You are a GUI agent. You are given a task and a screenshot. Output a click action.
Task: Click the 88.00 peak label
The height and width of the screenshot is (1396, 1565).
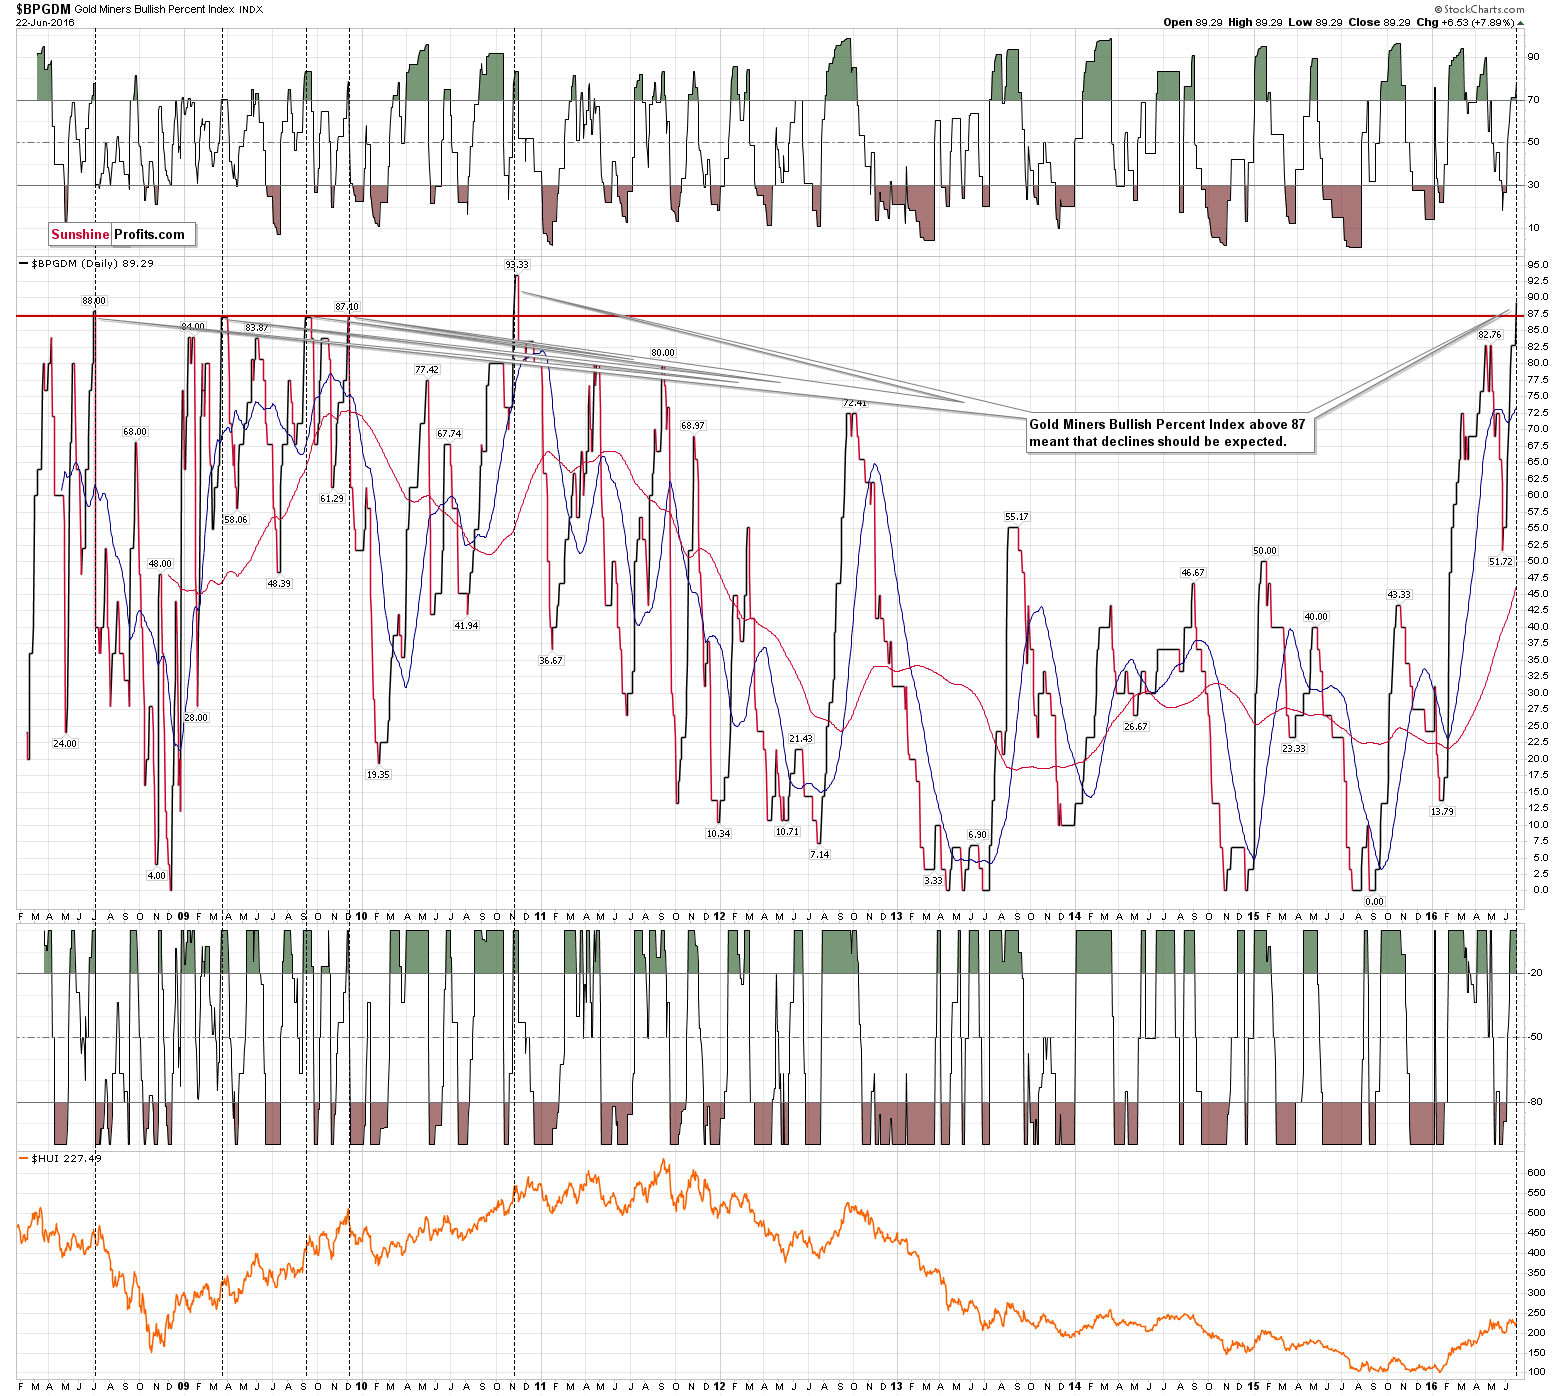point(94,300)
